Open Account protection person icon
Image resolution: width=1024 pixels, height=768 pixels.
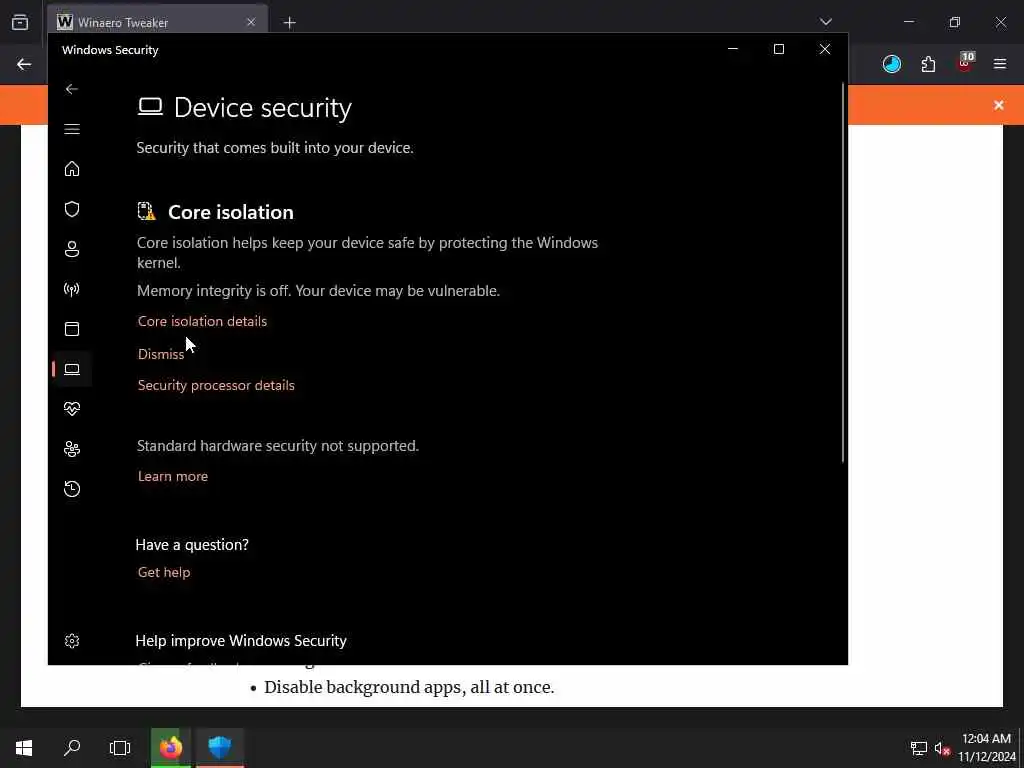[x=72, y=249]
